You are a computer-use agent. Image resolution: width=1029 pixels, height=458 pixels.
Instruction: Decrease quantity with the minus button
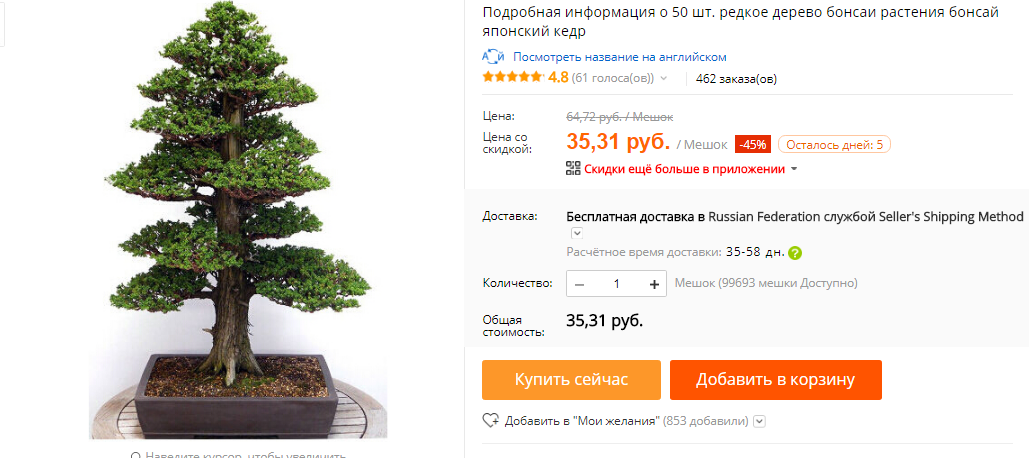tap(579, 283)
